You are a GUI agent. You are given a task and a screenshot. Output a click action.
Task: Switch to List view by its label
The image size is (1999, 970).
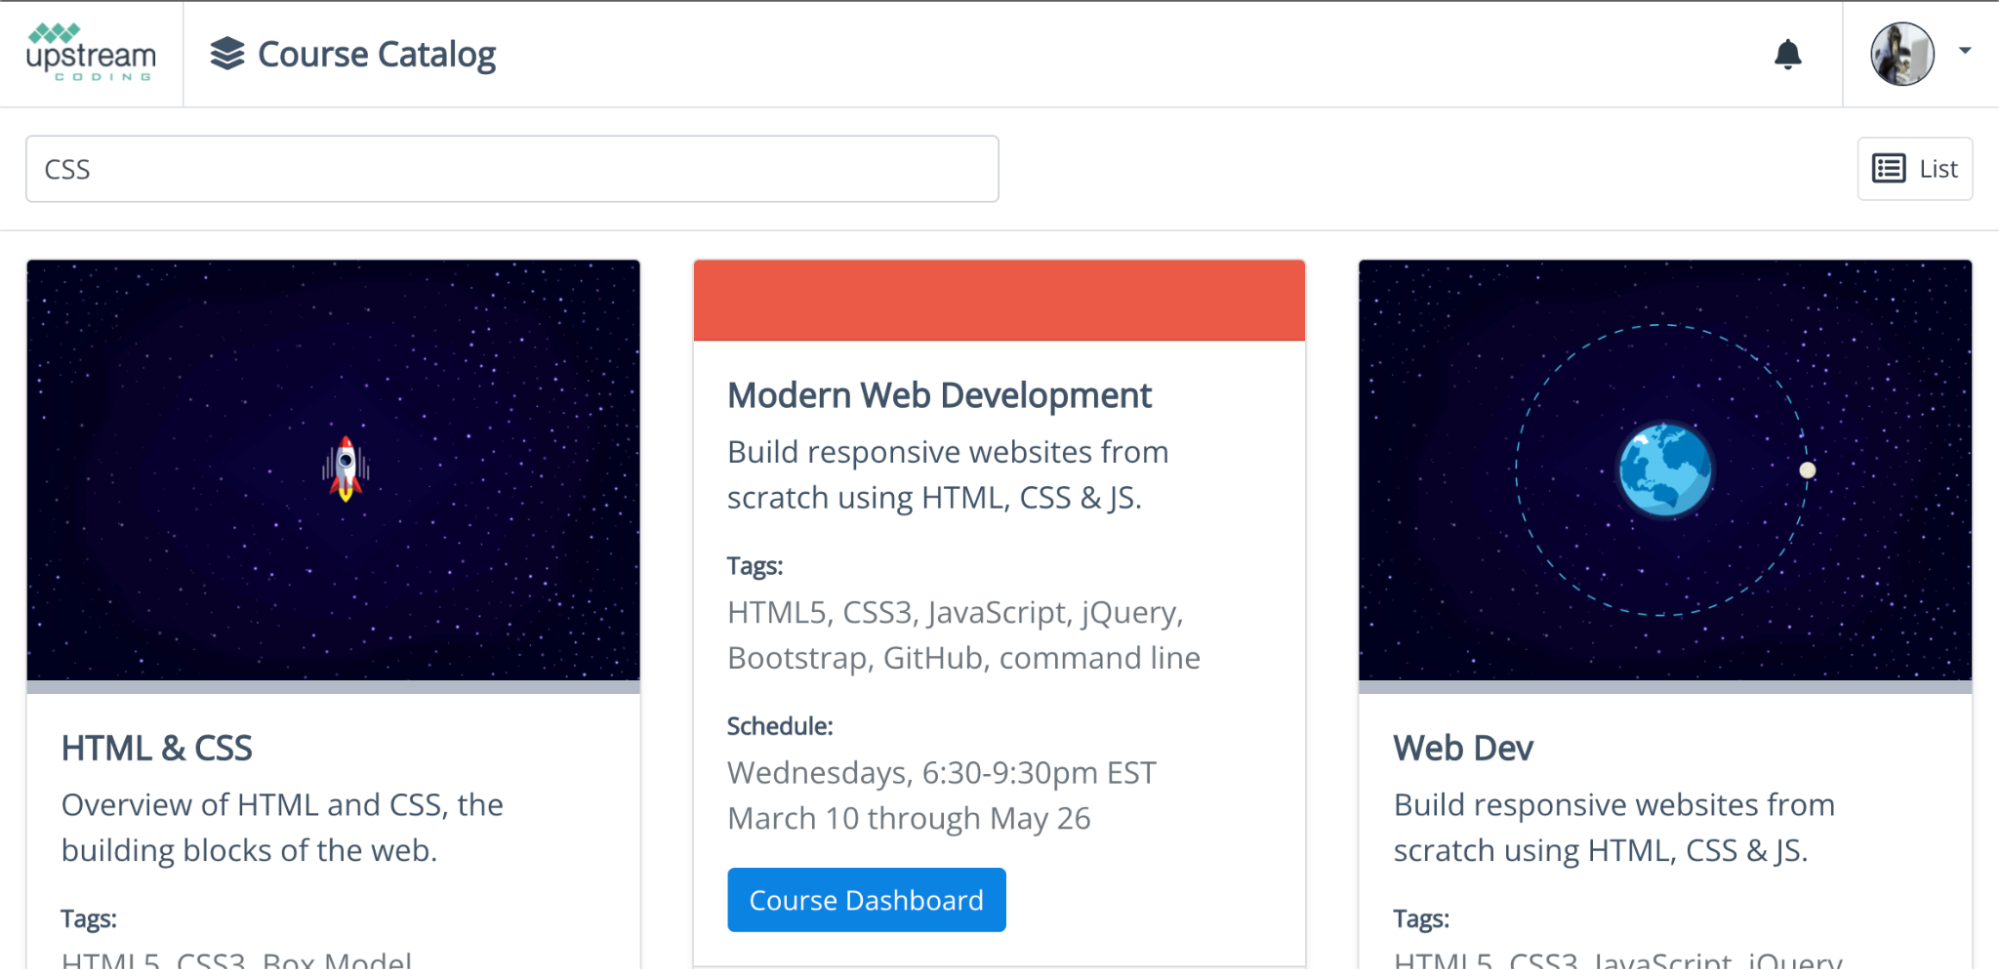(x=1937, y=169)
